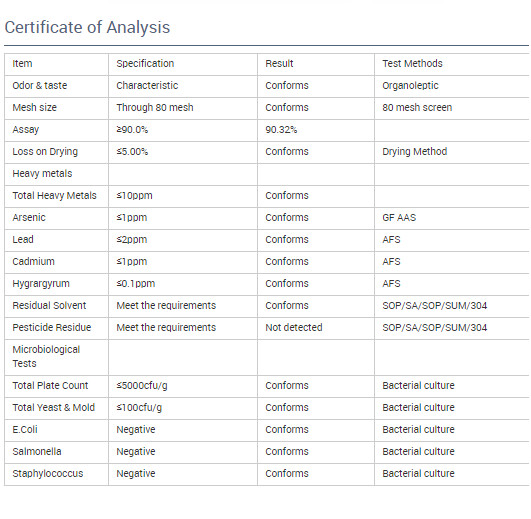Image resolution: width=531 pixels, height=519 pixels.
Task: Click the Arsenic row label
Action: [29, 218]
